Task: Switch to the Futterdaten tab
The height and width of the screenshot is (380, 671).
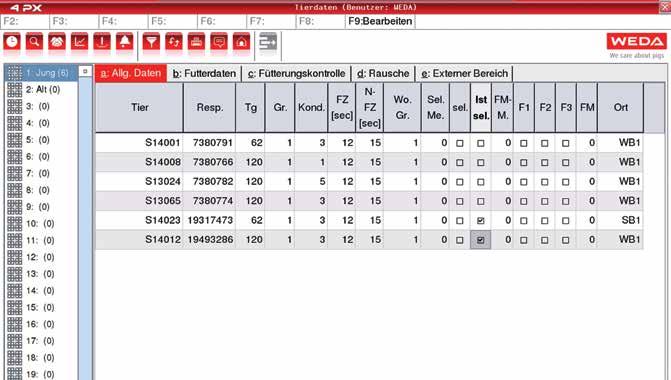Action: tap(204, 74)
